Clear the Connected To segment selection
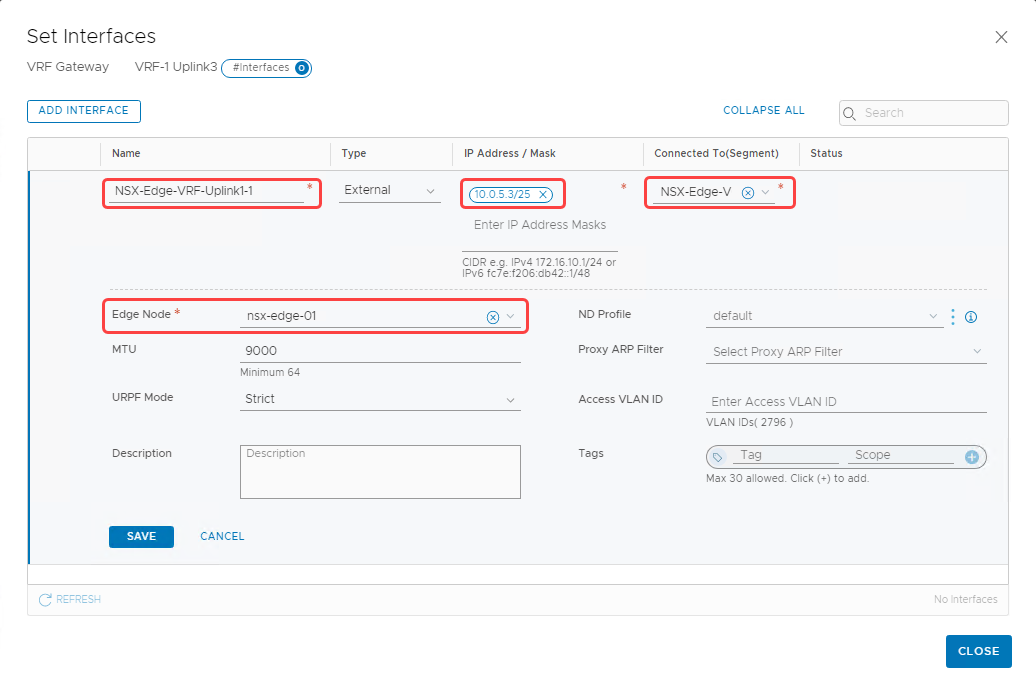This screenshot has width=1036, height=676. point(748,192)
